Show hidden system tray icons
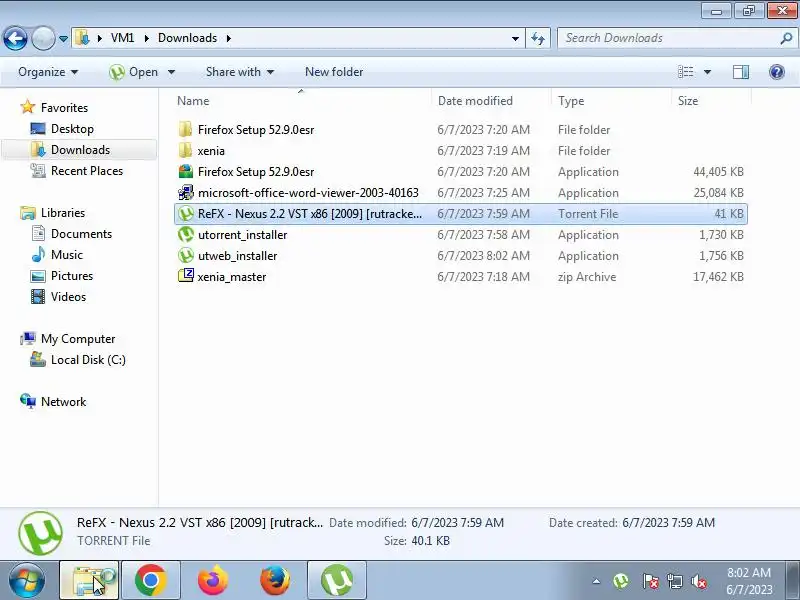The height and width of the screenshot is (600, 800). pyautogui.click(x=596, y=581)
